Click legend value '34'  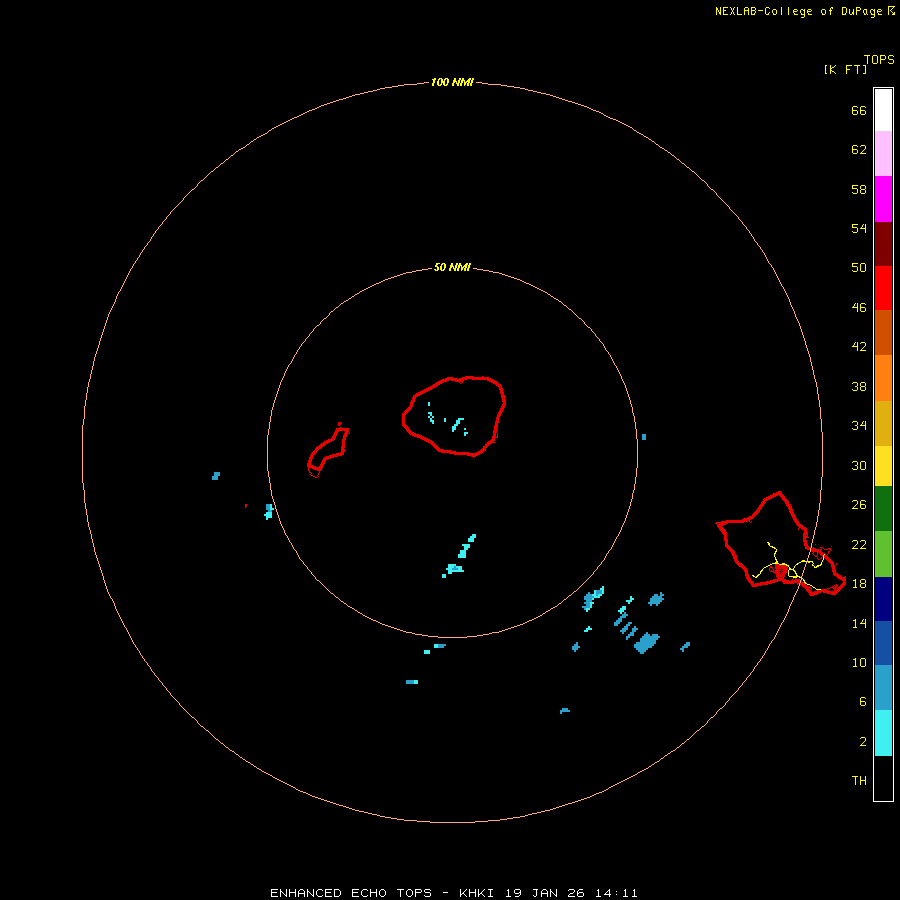click(859, 425)
